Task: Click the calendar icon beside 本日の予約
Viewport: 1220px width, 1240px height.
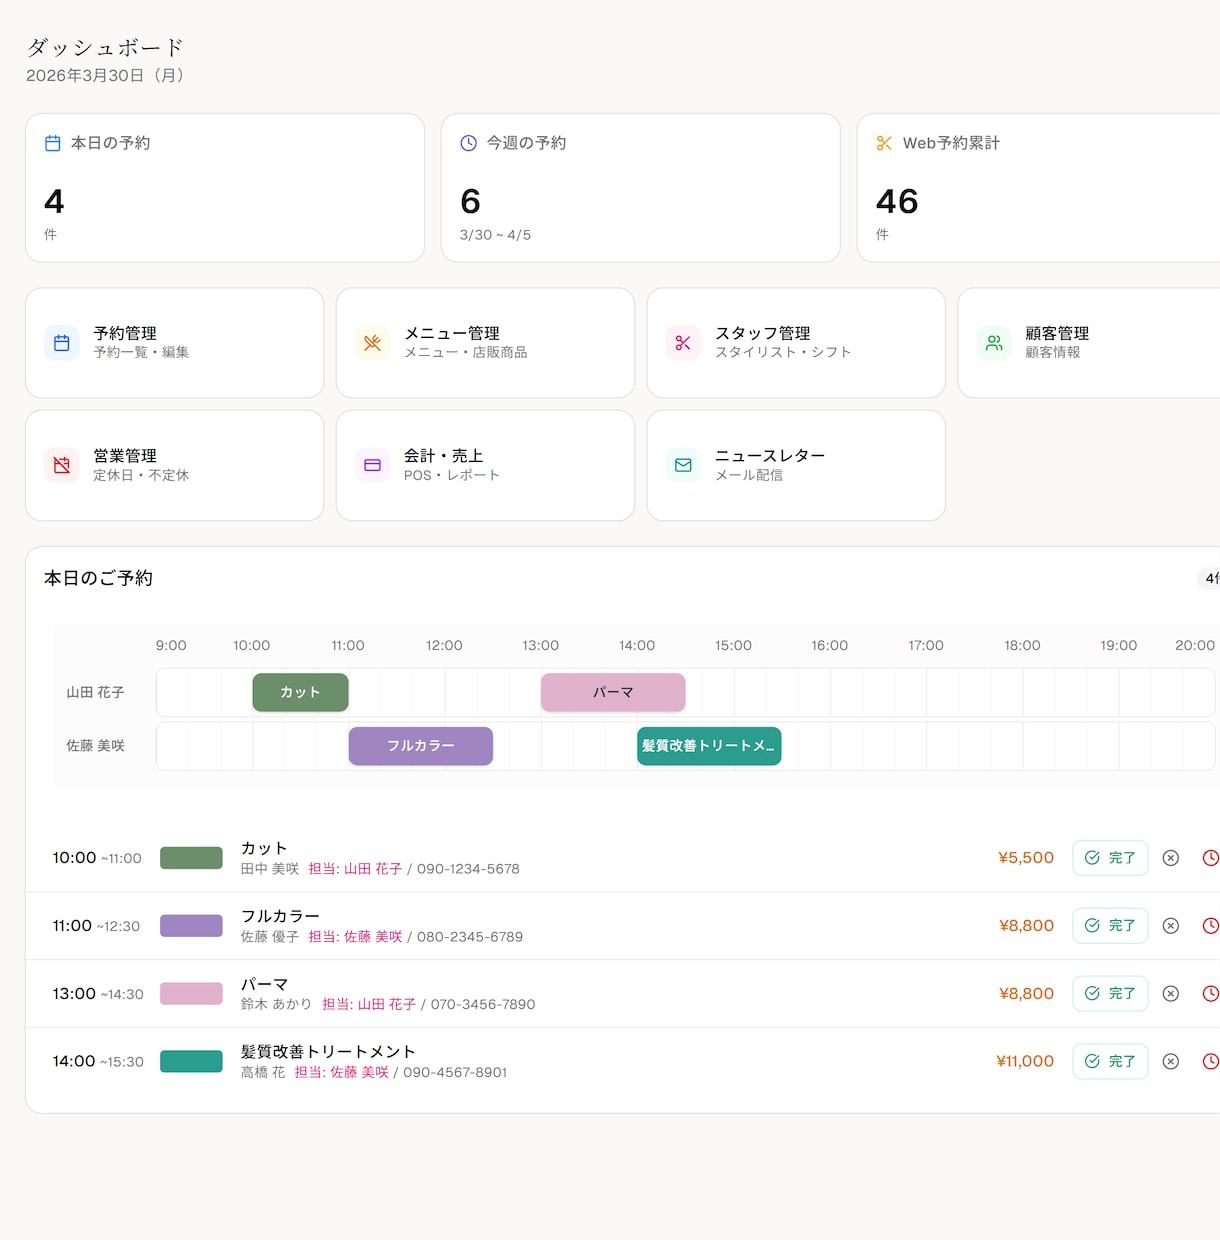Action: pos(53,143)
